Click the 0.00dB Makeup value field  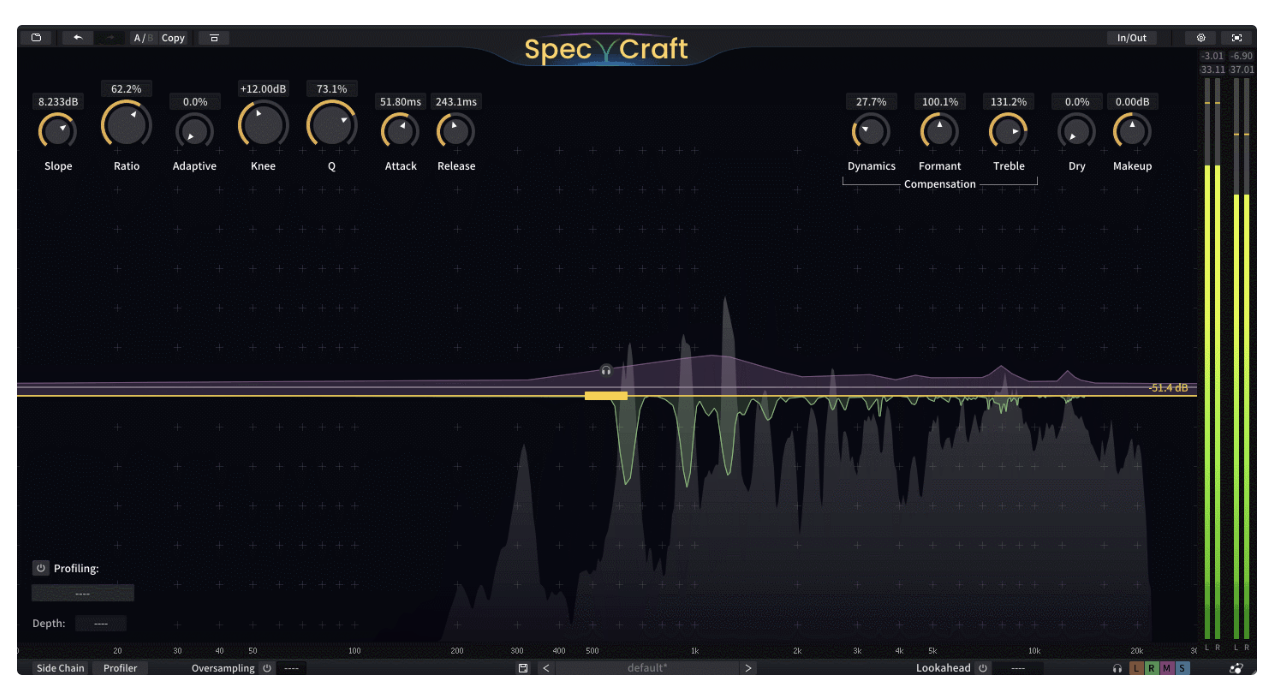tap(1133, 102)
